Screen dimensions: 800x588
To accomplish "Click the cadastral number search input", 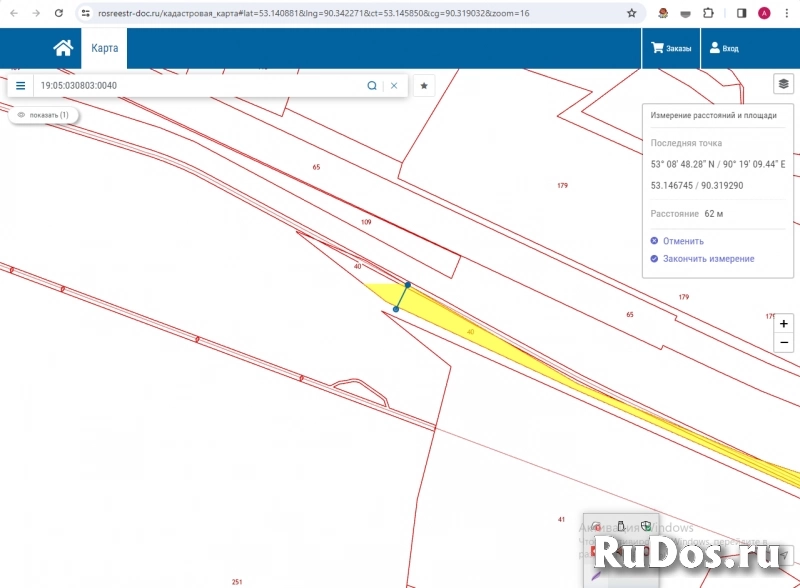I will [200, 86].
